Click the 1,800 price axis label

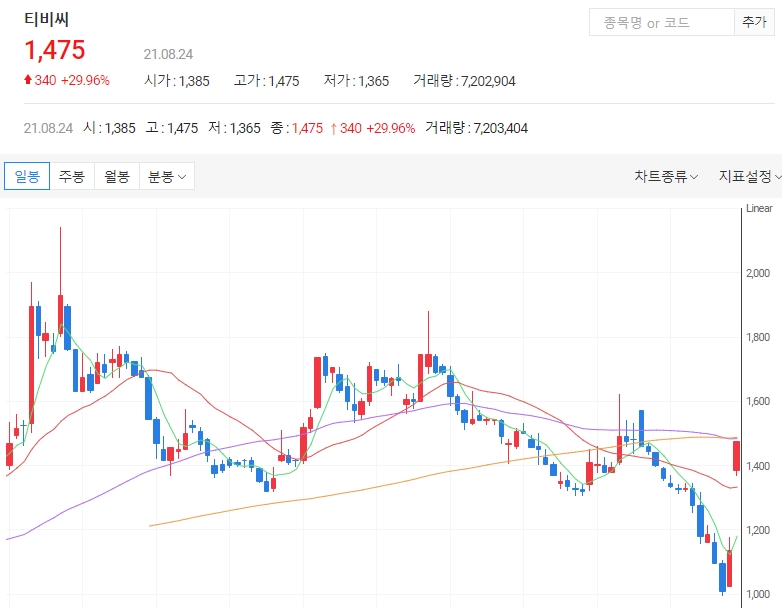(x=758, y=337)
